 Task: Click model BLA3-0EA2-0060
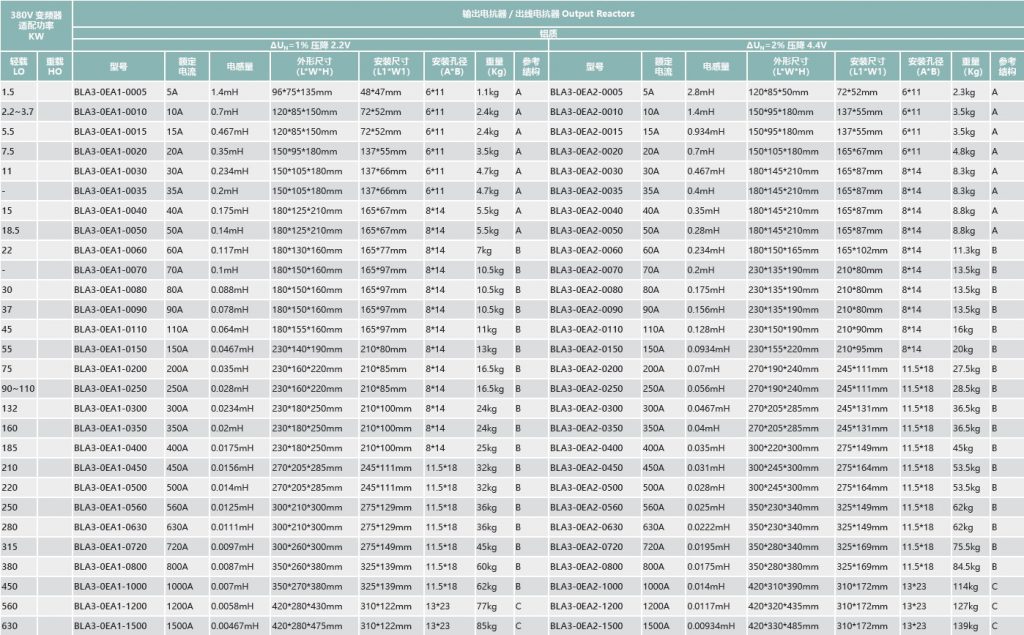[x=586, y=250]
